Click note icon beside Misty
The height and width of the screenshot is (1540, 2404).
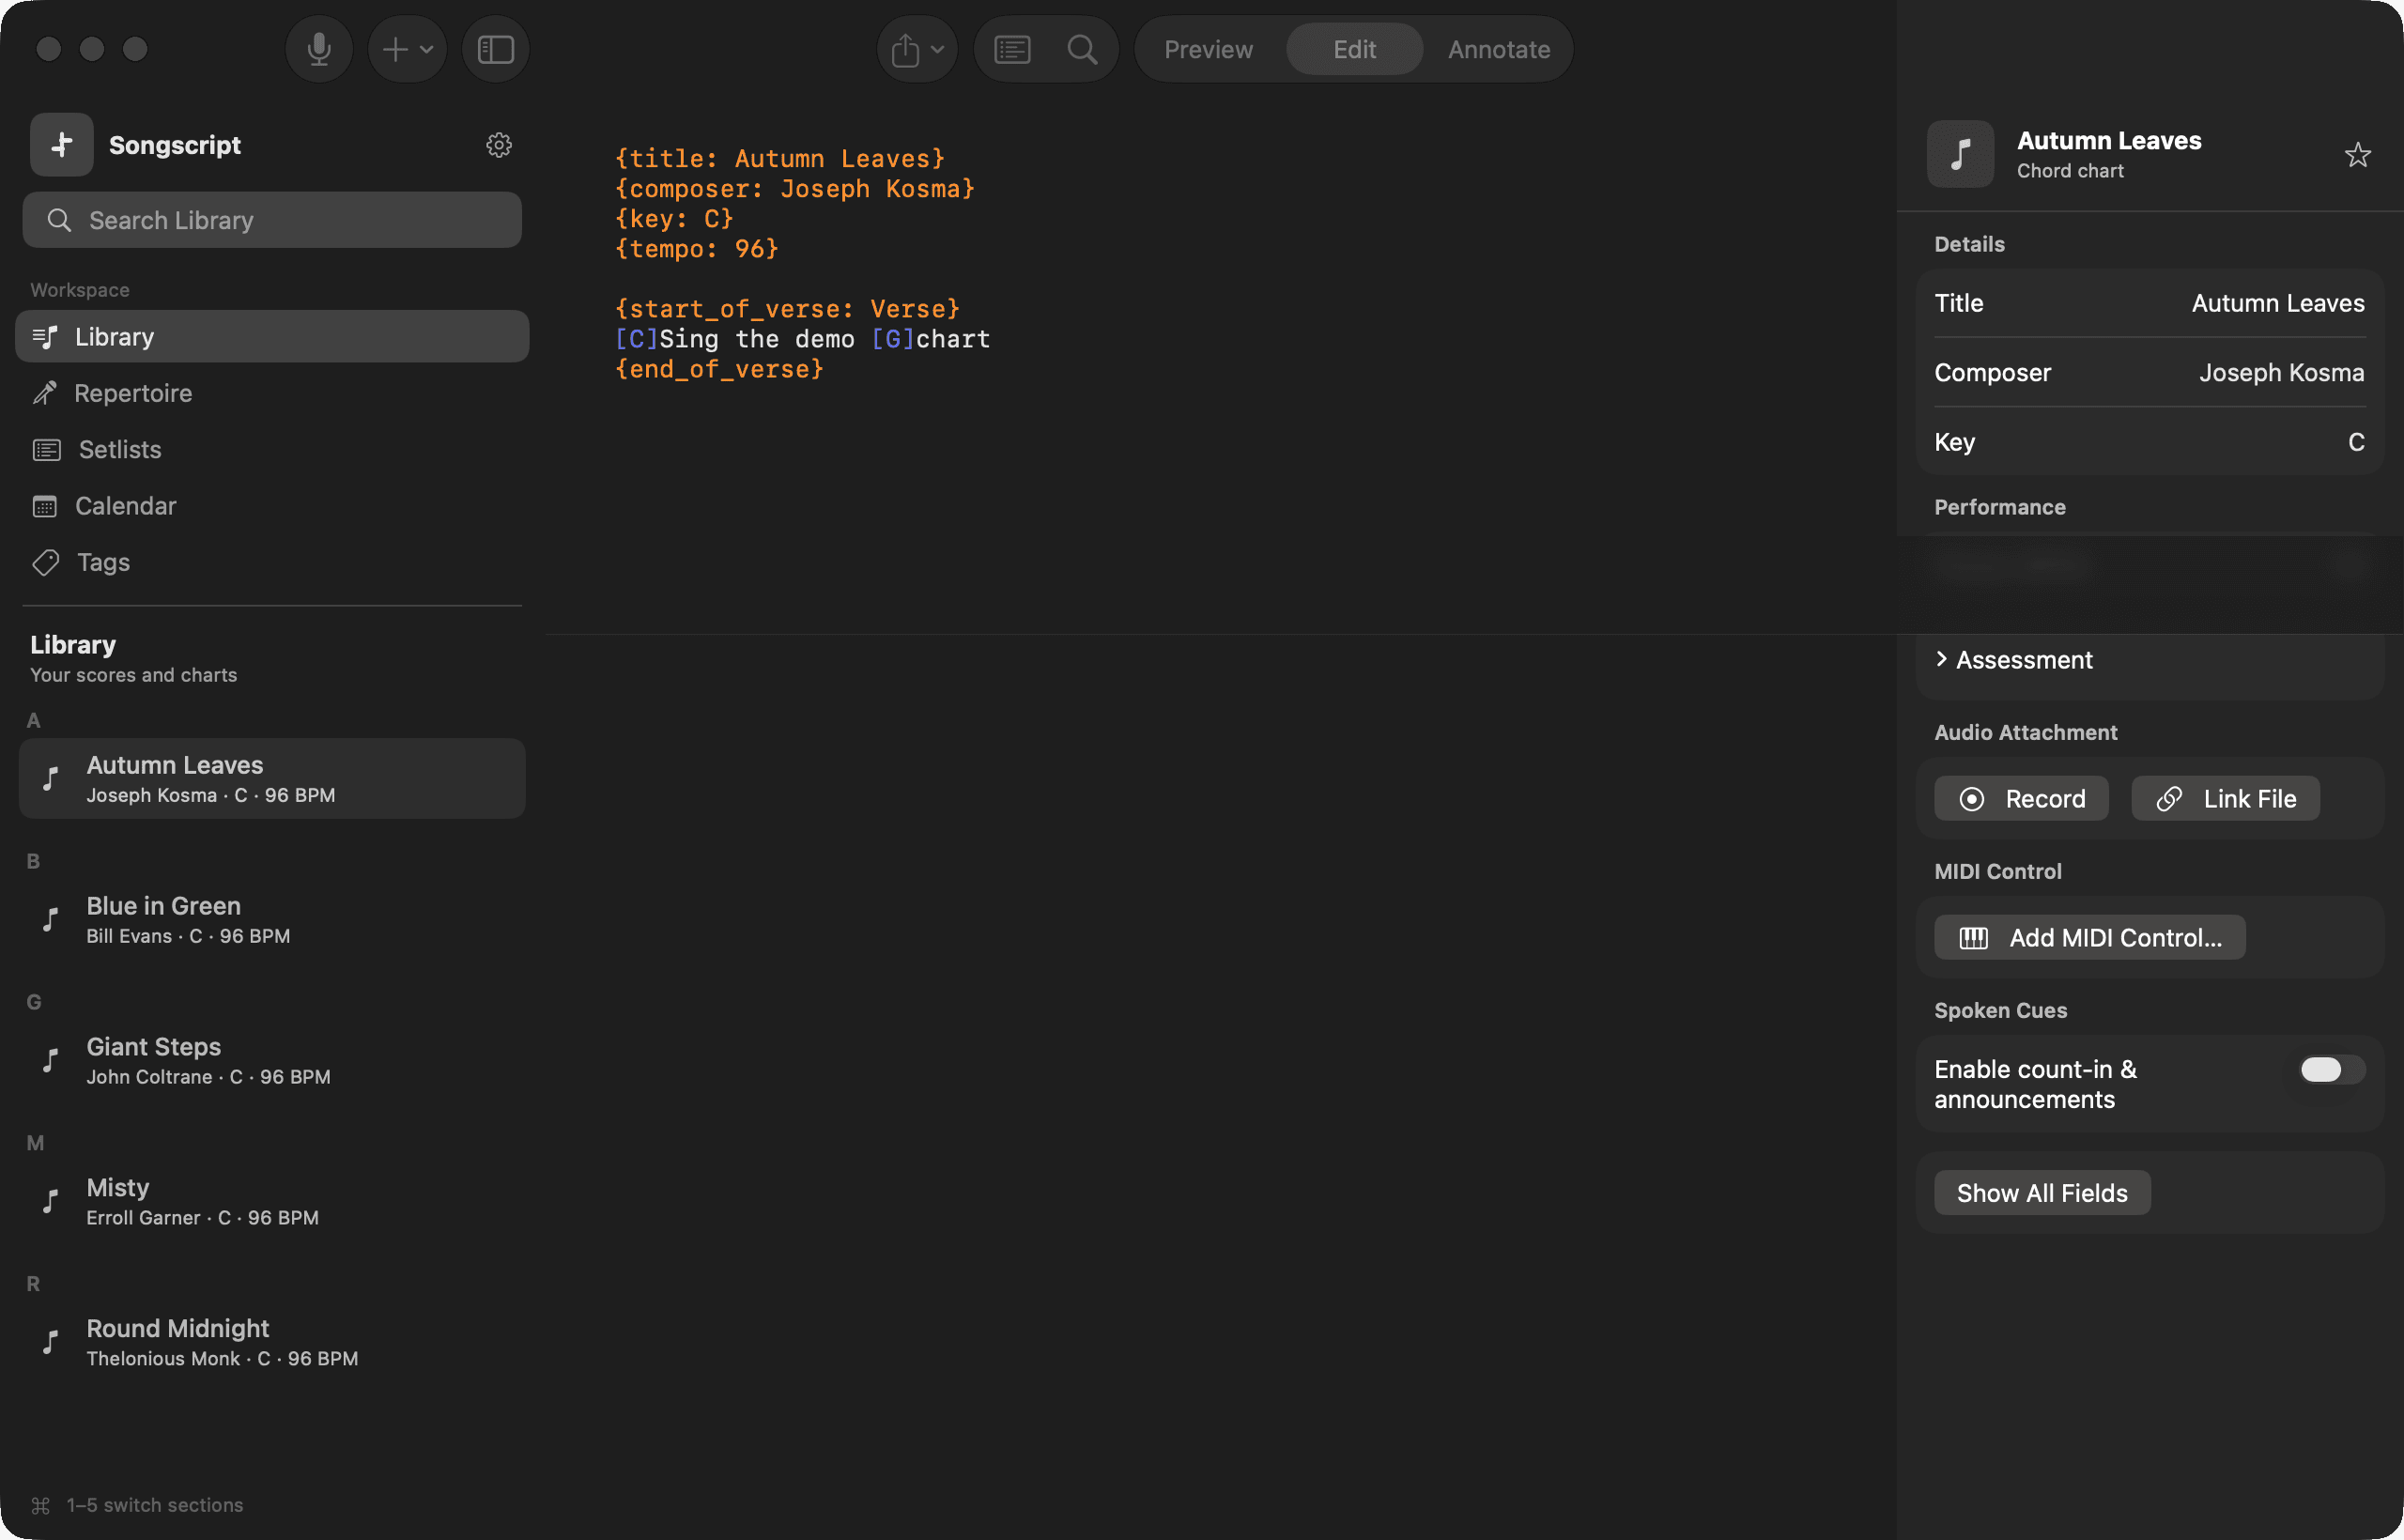(50, 1202)
